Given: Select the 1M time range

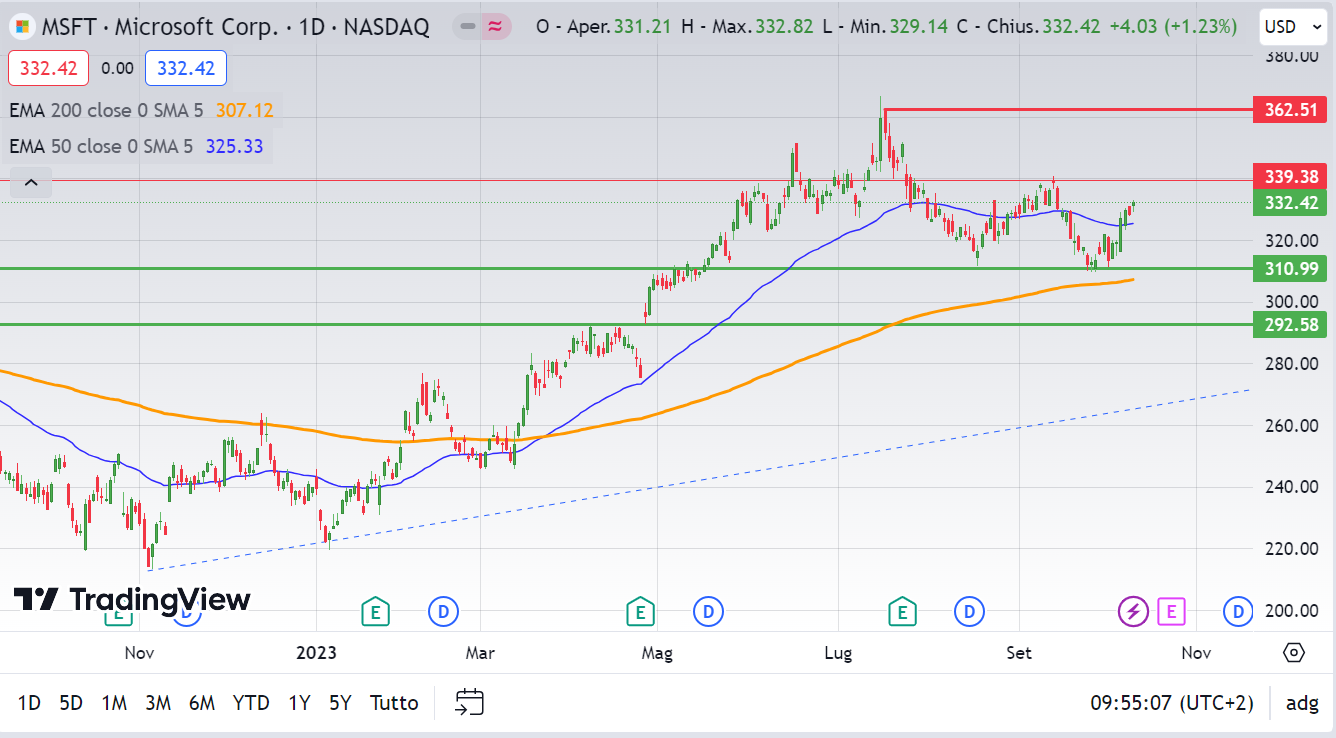Looking at the screenshot, I should point(114,703).
